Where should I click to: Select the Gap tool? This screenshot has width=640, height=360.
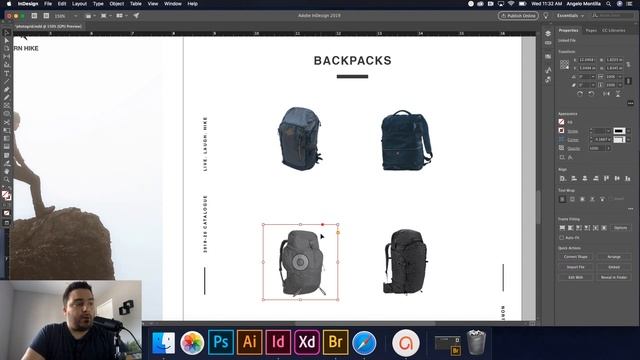(7, 57)
